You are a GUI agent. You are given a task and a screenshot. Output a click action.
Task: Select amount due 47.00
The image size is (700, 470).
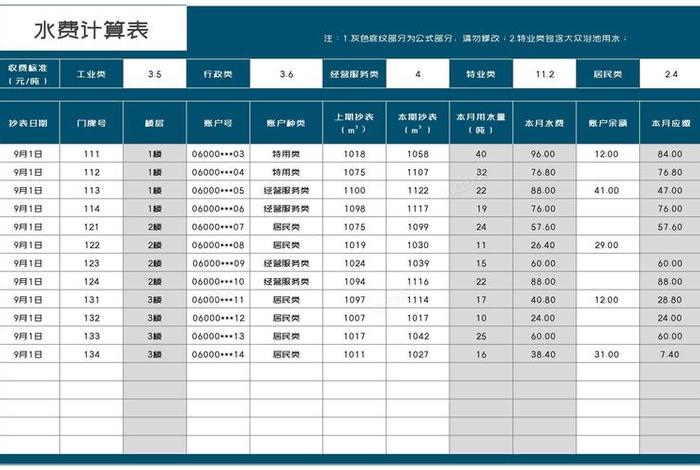point(670,190)
